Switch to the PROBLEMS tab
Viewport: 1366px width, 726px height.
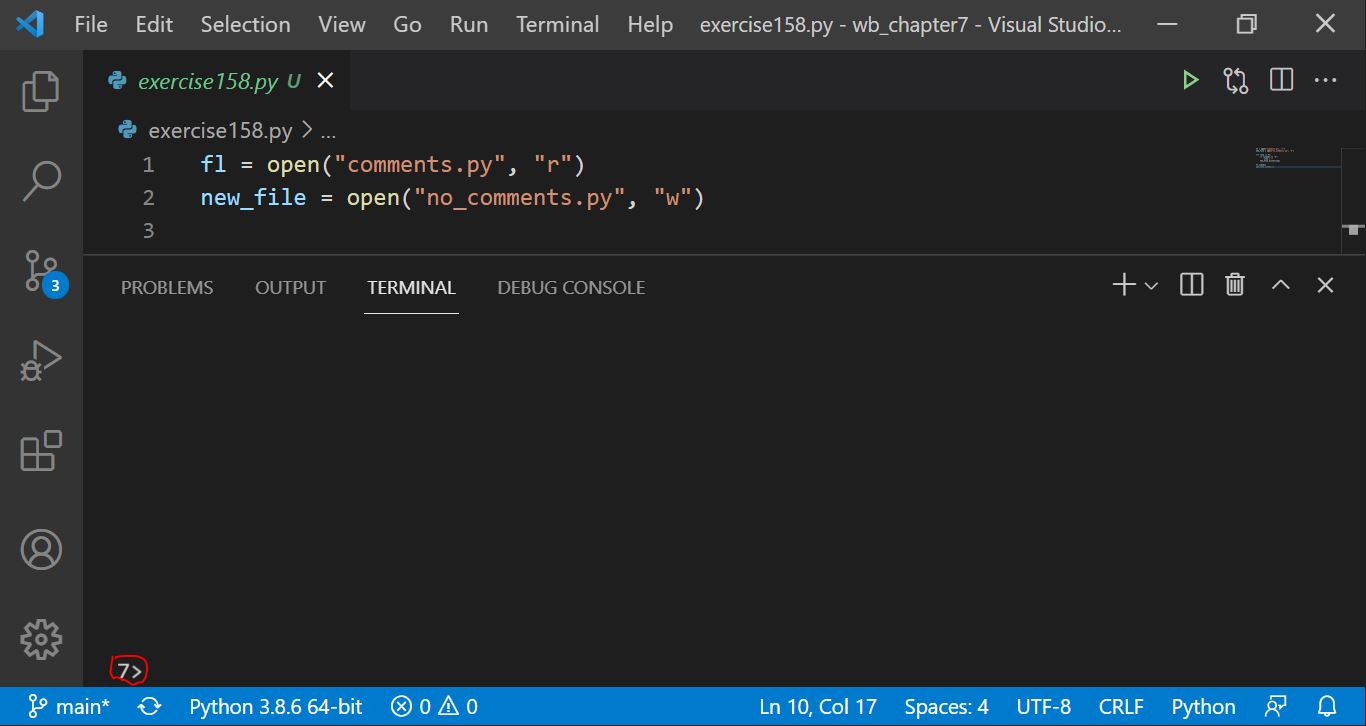166,287
